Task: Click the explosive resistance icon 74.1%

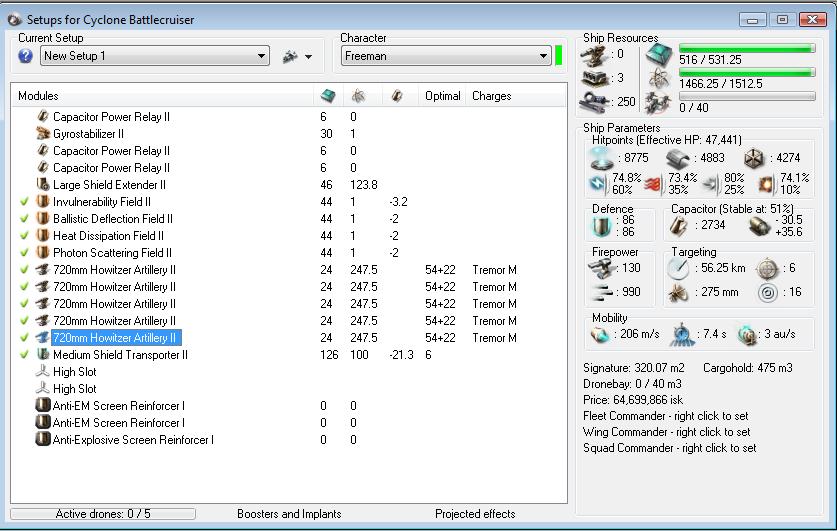Action: [x=766, y=185]
